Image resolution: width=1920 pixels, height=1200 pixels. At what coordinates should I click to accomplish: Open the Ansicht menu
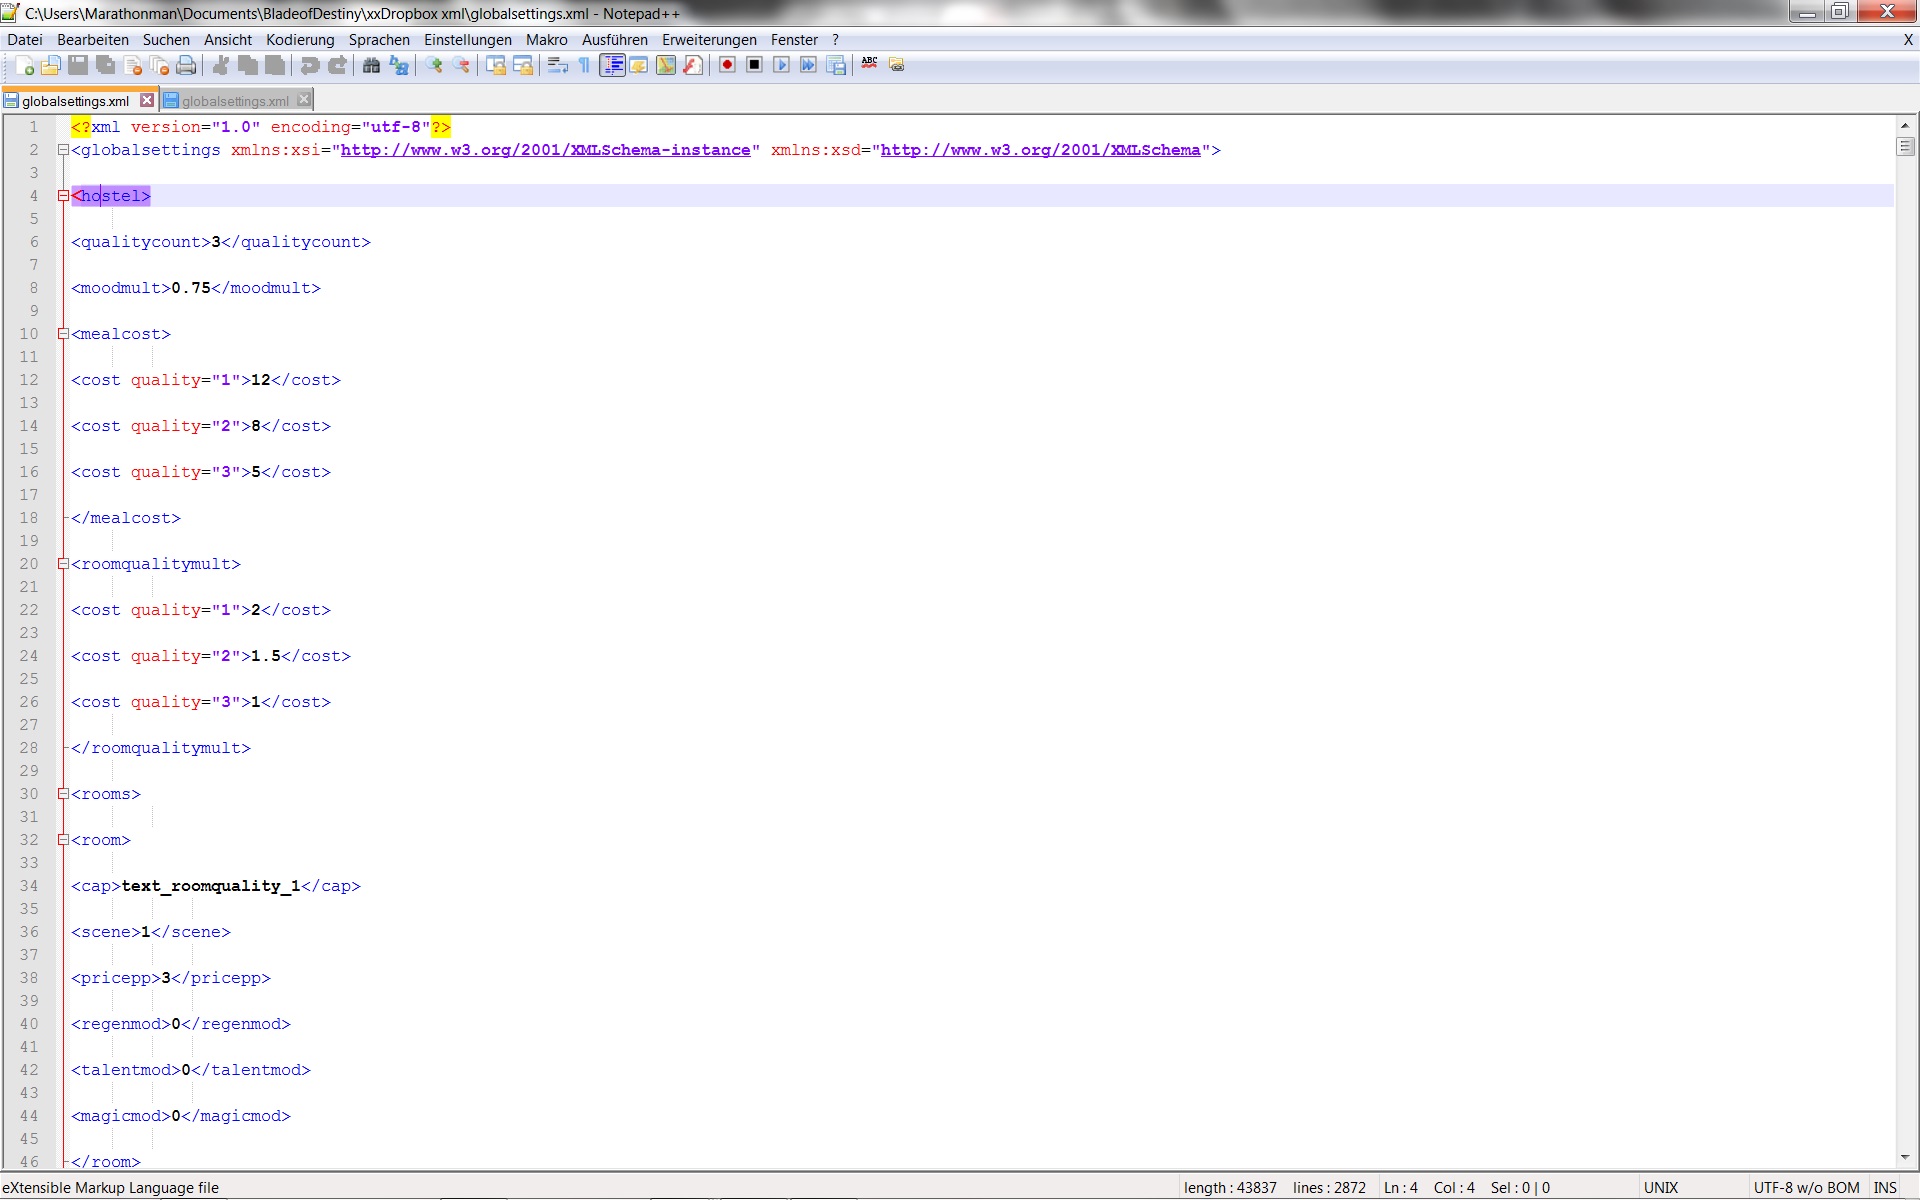228,40
